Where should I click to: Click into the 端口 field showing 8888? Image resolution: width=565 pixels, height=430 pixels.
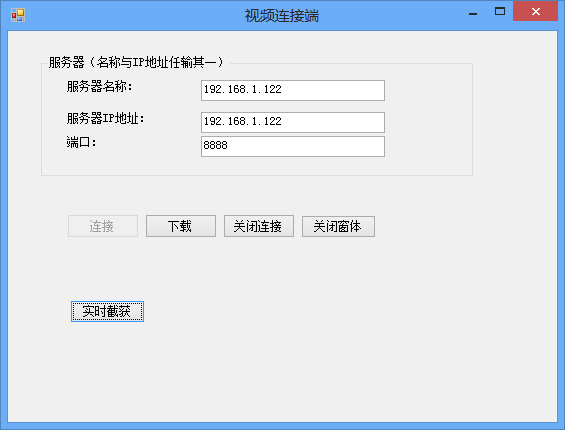(x=293, y=146)
